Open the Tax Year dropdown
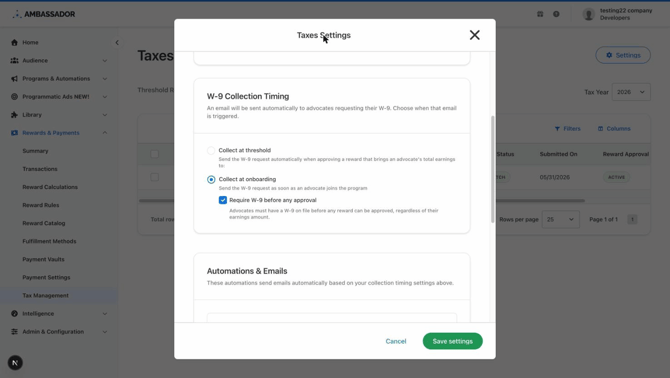 click(631, 92)
